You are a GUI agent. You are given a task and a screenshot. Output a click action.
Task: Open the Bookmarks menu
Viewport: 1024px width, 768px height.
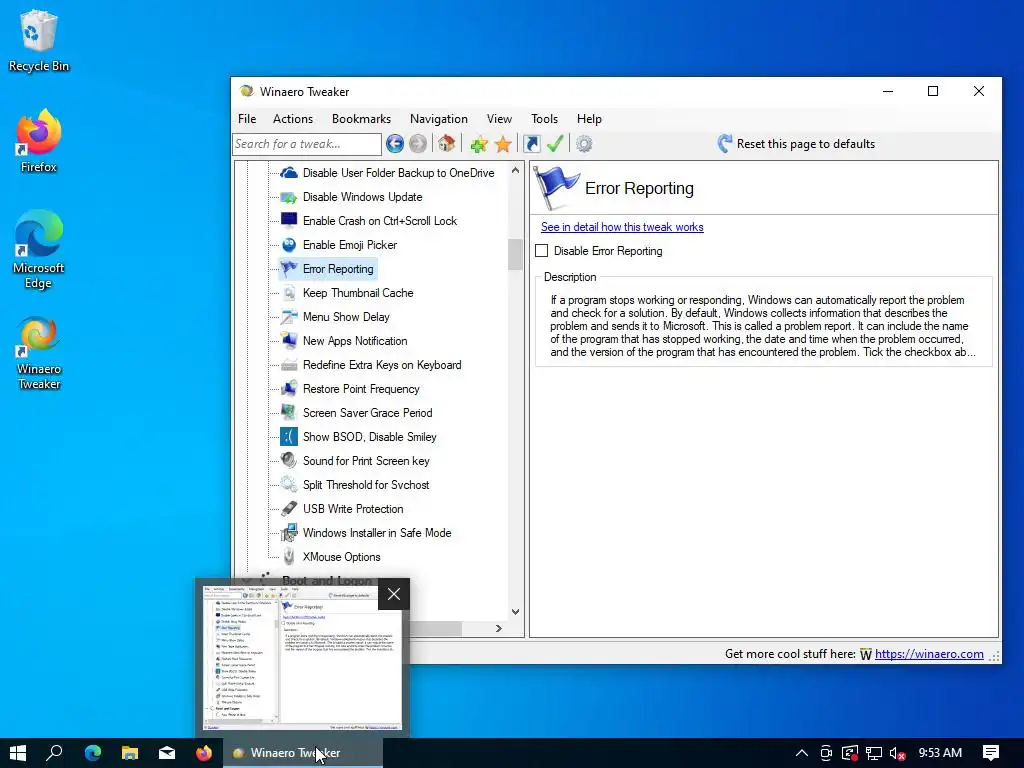pos(361,119)
